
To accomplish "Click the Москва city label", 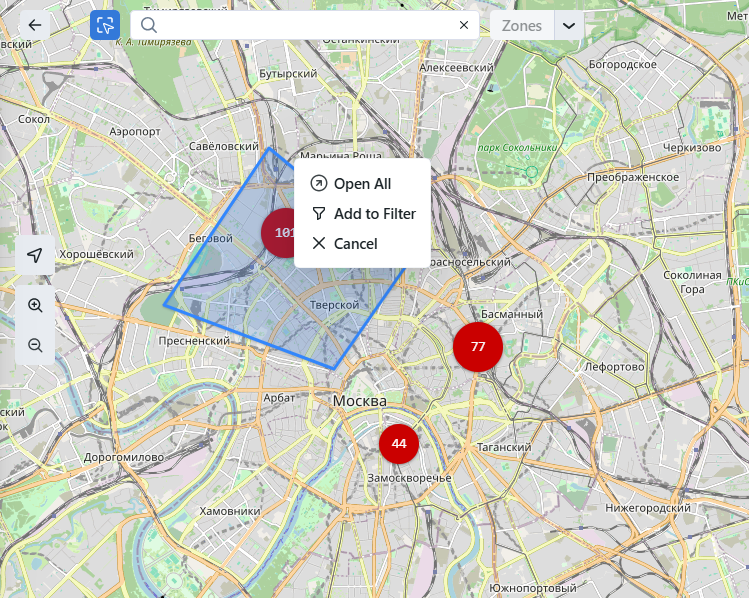I will [359, 401].
